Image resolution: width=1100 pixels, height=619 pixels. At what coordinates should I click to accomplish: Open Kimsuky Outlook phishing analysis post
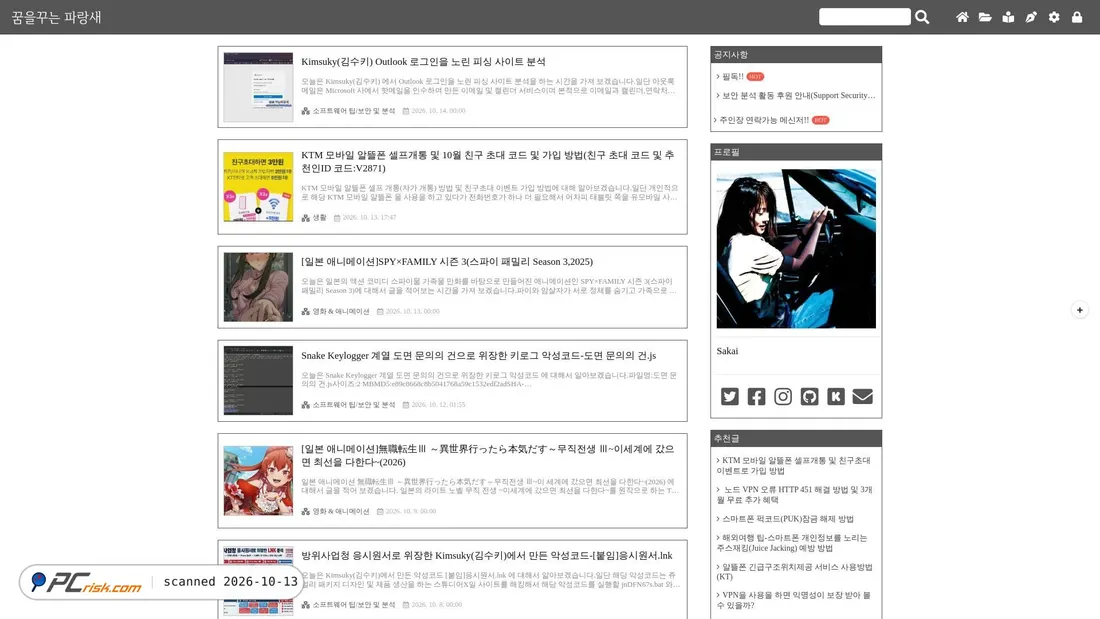423,62
